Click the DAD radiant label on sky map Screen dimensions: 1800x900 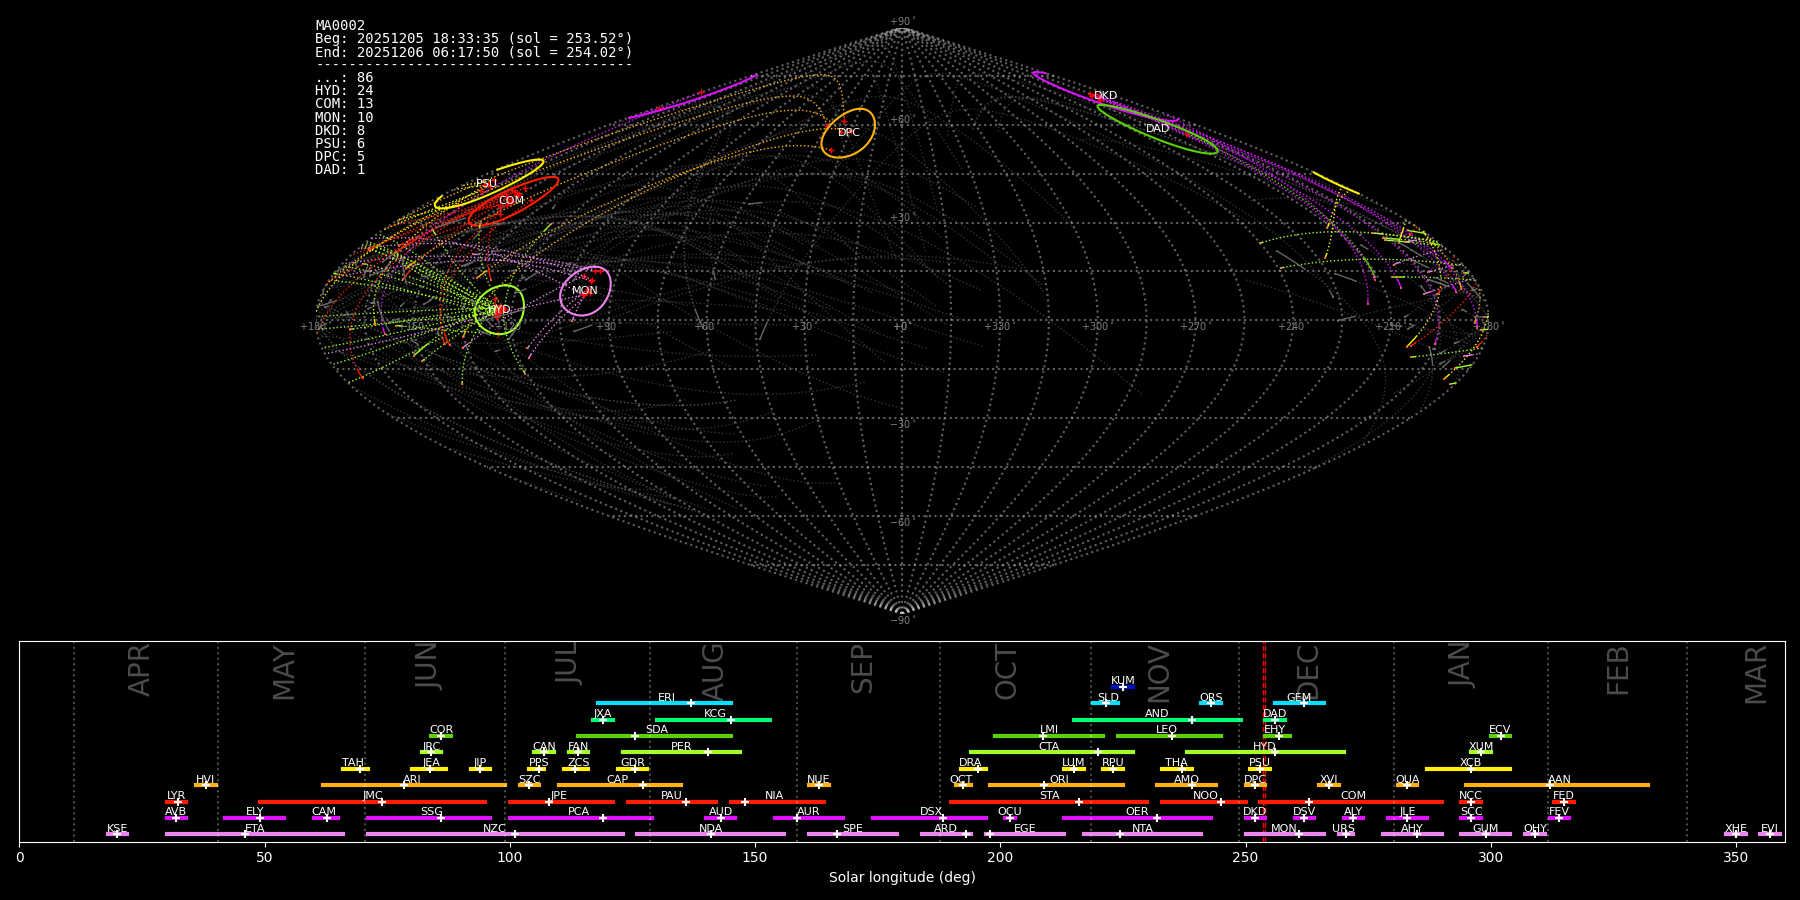[1157, 129]
